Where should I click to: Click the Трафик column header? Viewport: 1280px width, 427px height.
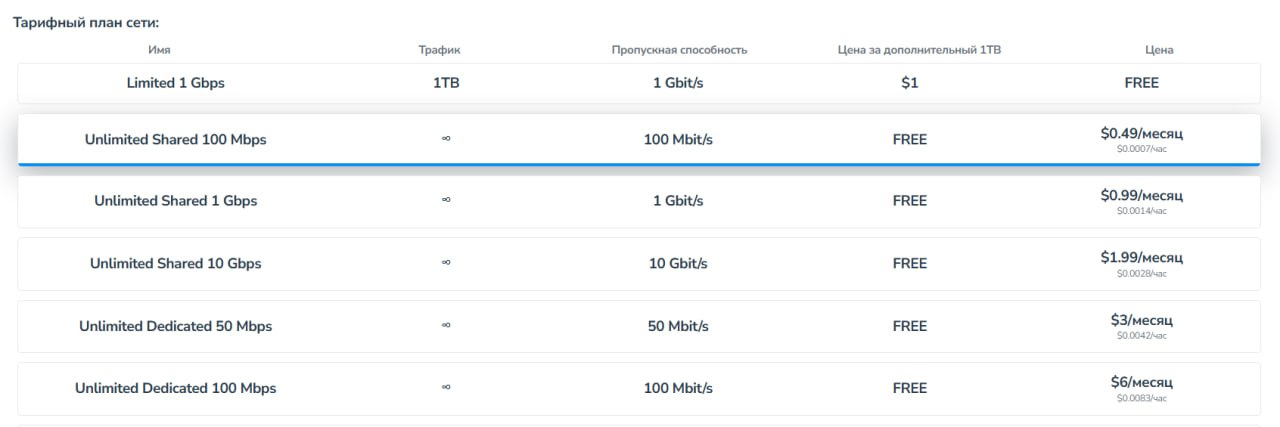440,50
